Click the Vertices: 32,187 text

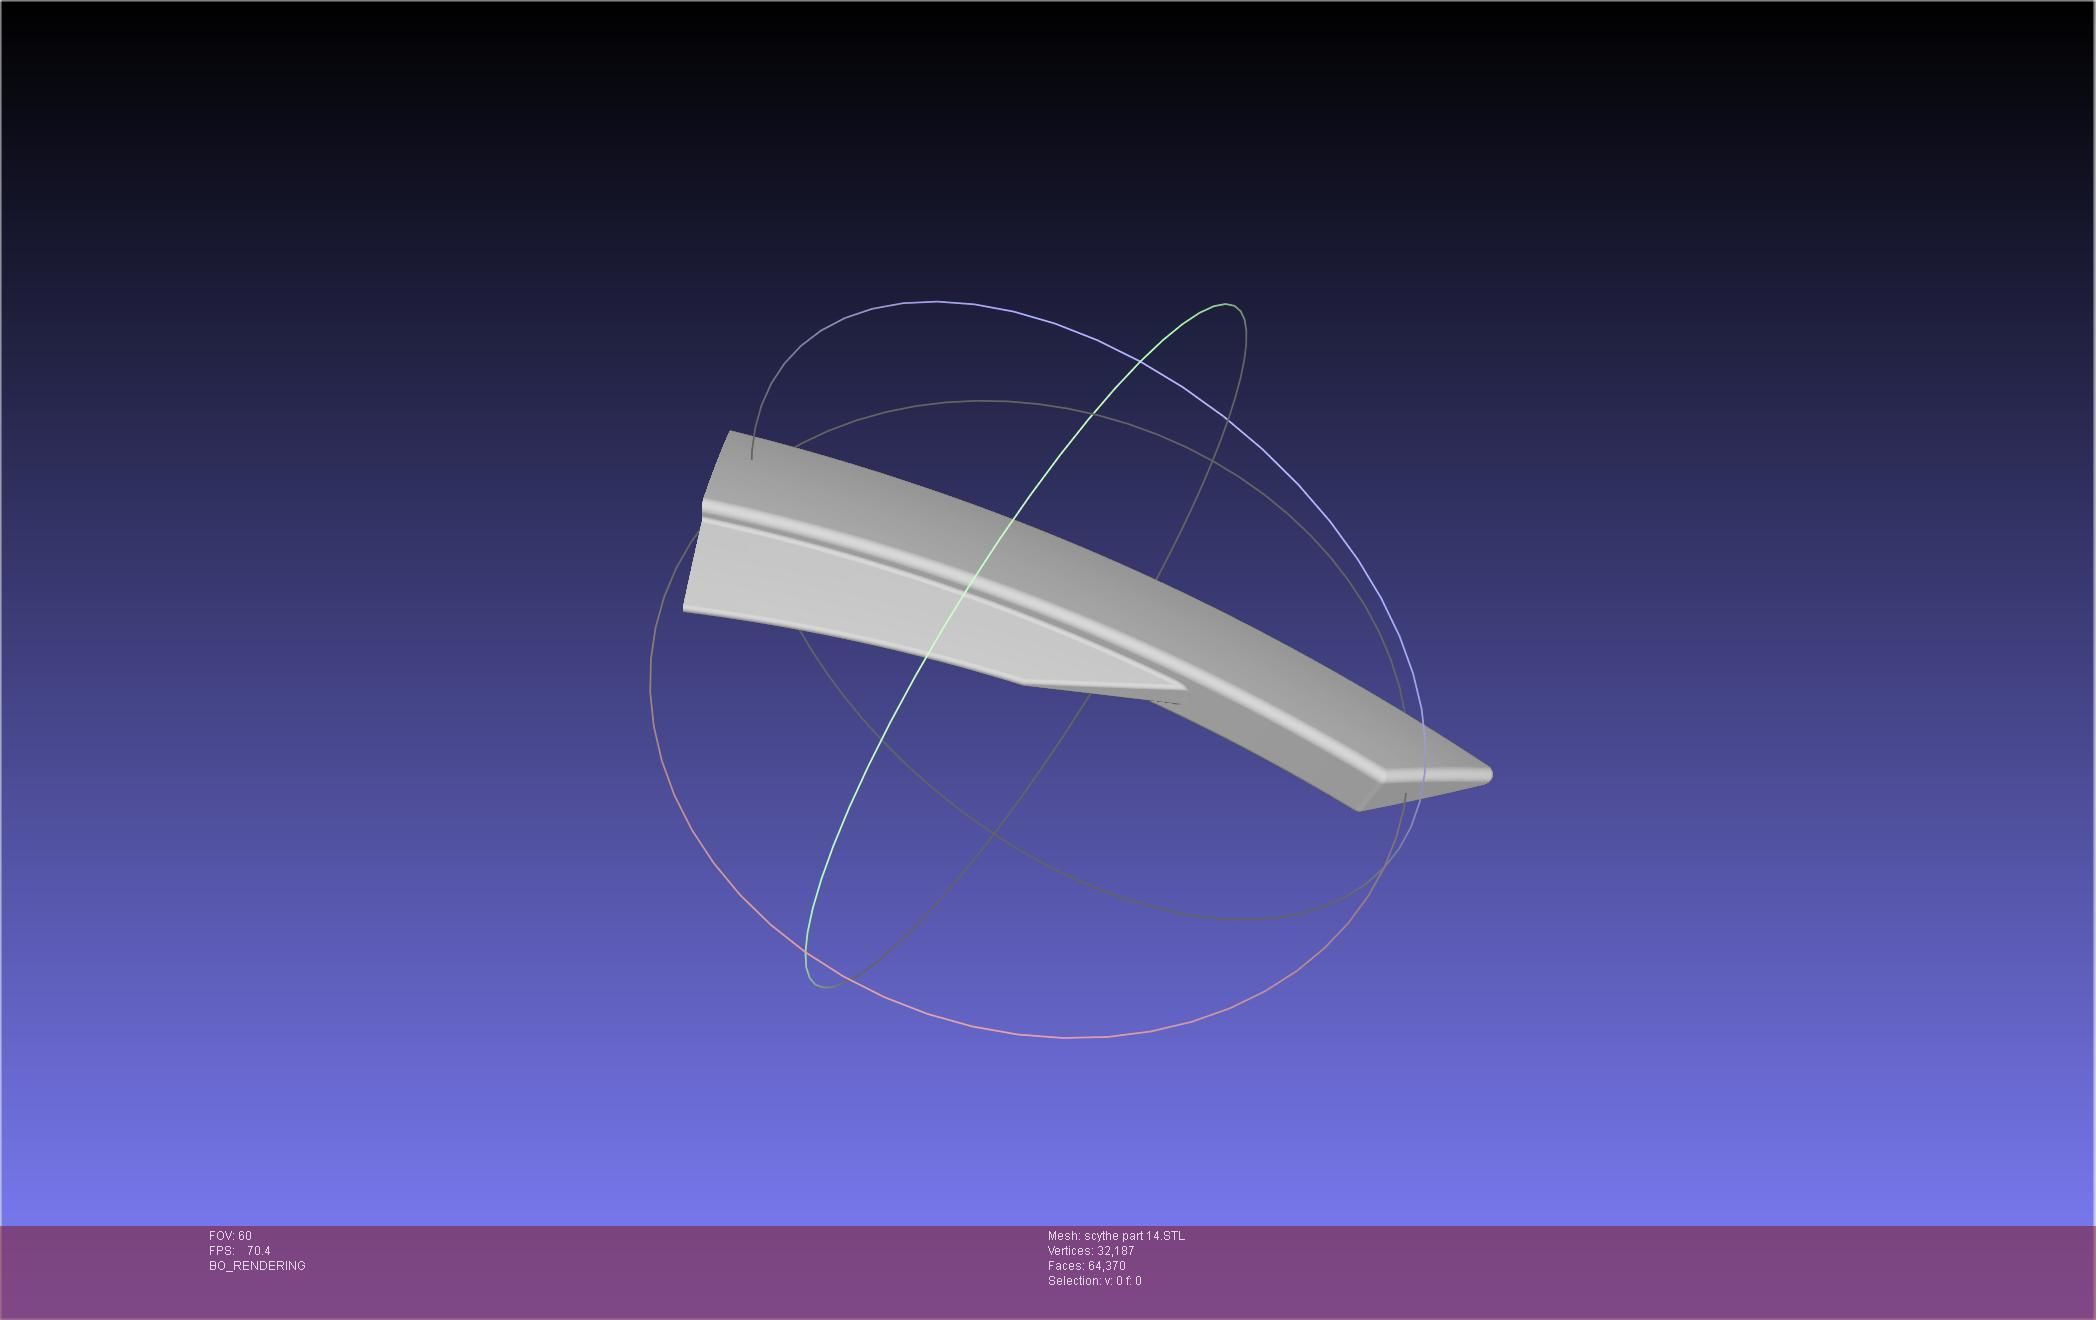click(x=1091, y=1251)
